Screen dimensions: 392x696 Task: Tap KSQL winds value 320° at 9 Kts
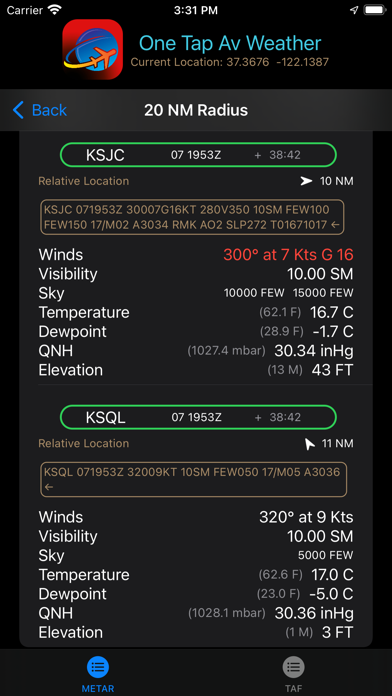click(306, 517)
